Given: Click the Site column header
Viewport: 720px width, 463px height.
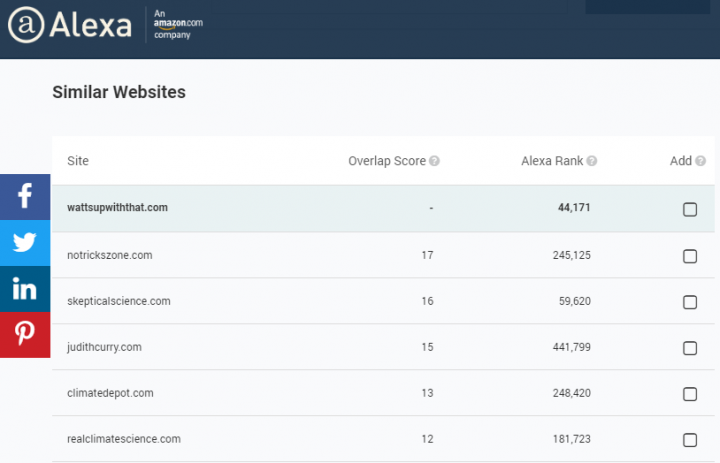Looking at the screenshot, I should (78, 161).
